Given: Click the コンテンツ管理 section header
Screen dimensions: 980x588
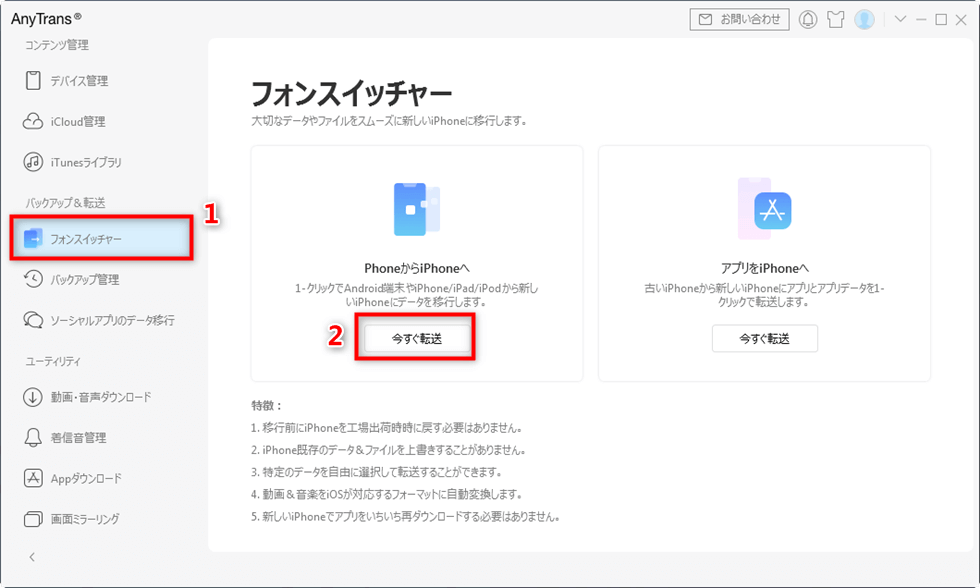Looking at the screenshot, I should 57,45.
